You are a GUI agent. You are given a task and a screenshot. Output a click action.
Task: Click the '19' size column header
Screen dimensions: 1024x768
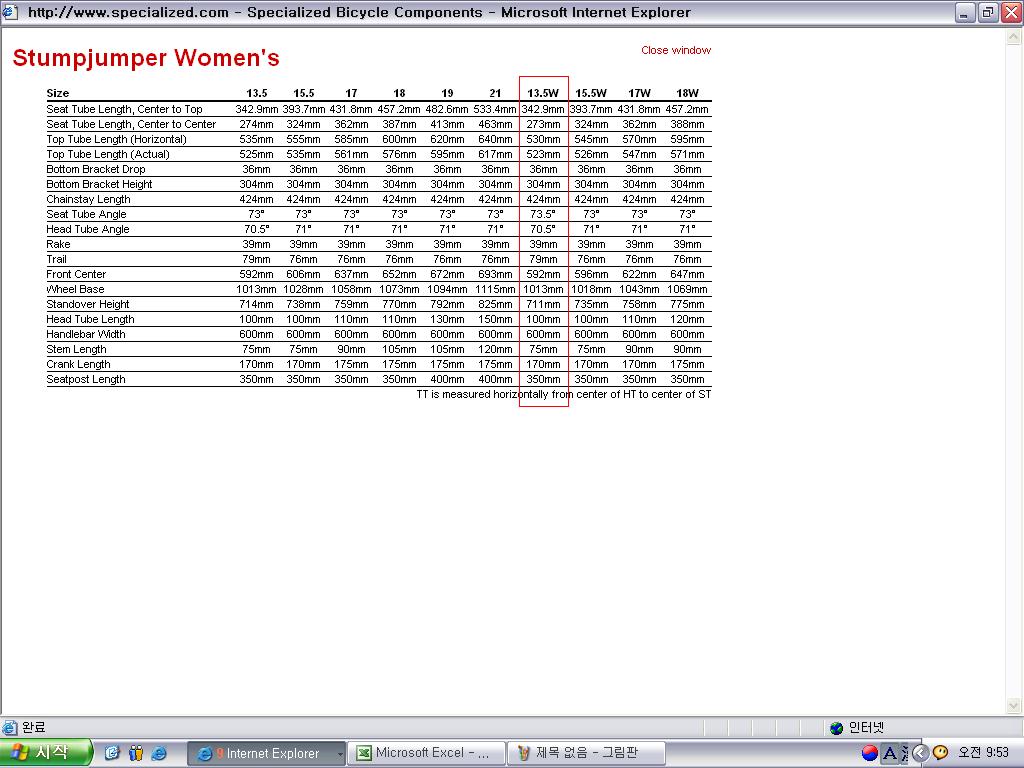coord(447,93)
